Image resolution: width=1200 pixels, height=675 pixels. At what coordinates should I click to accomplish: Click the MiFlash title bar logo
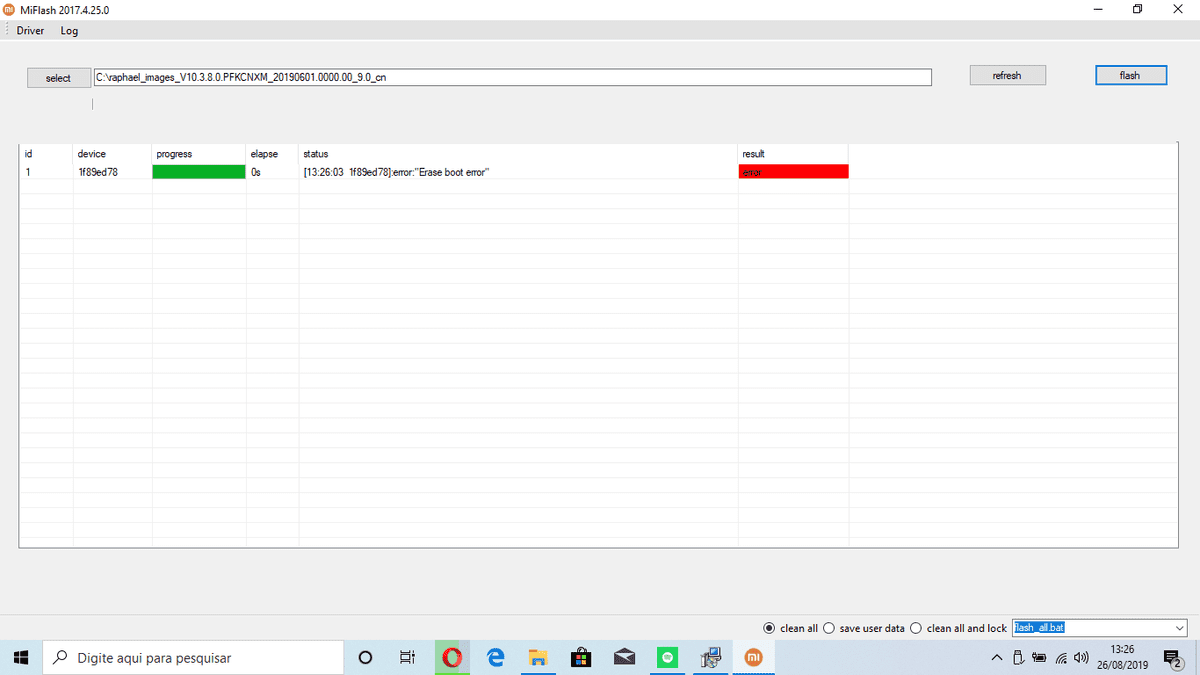(10, 9)
